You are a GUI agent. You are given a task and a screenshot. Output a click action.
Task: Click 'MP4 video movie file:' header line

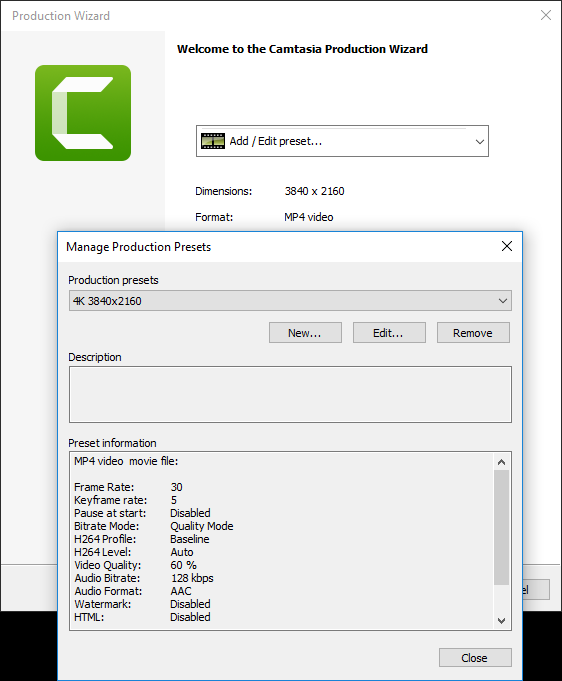point(126,461)
